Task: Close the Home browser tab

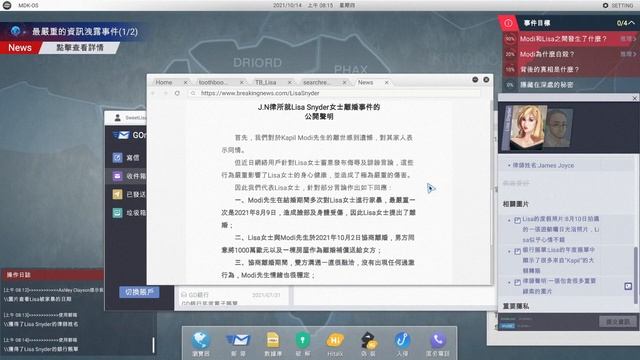Action: point(185,82)
